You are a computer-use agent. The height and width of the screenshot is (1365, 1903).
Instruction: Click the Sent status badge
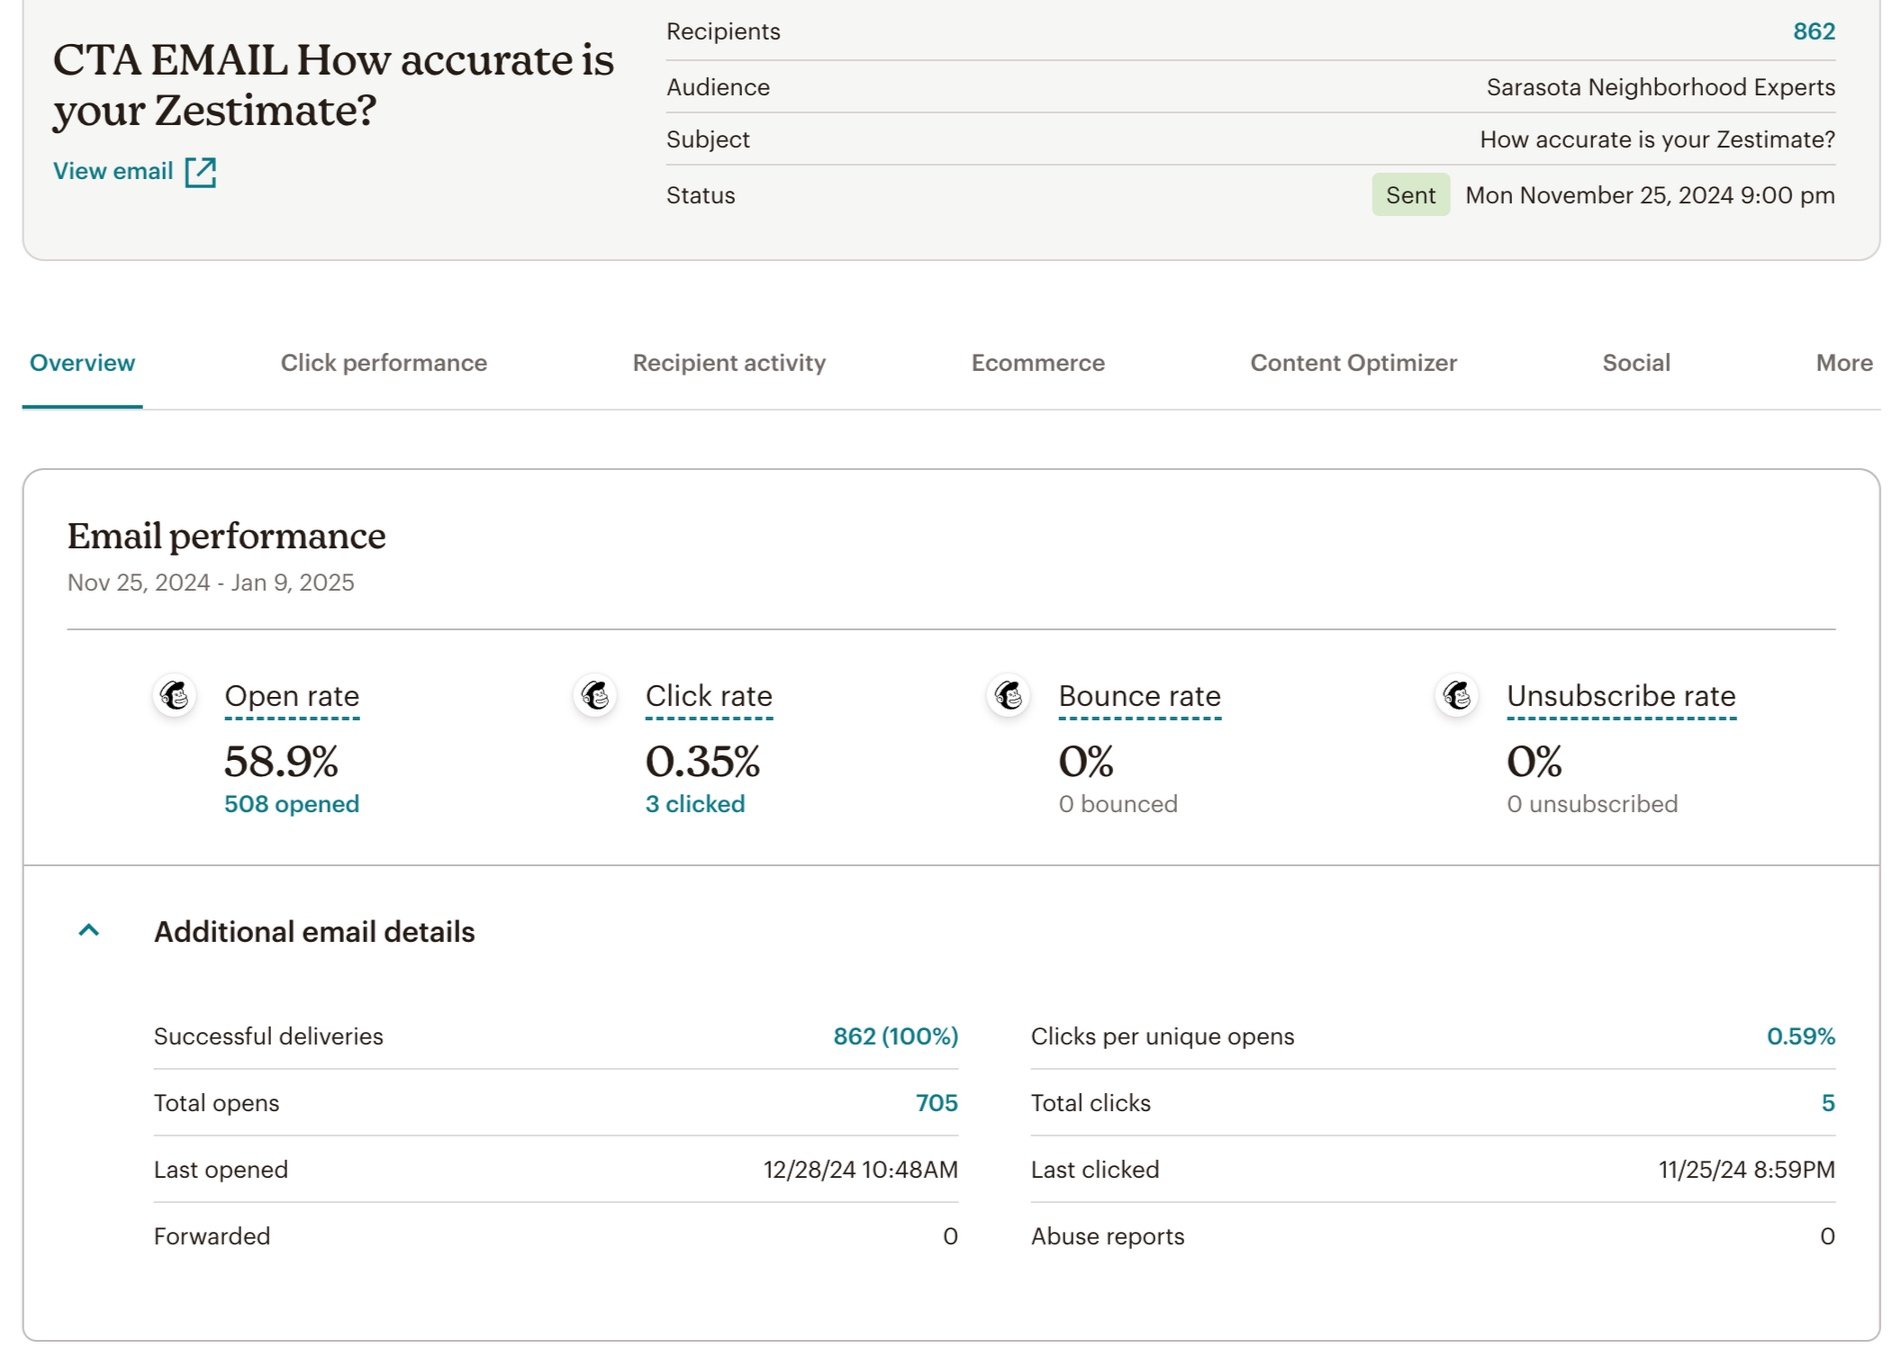point(1410,195)
